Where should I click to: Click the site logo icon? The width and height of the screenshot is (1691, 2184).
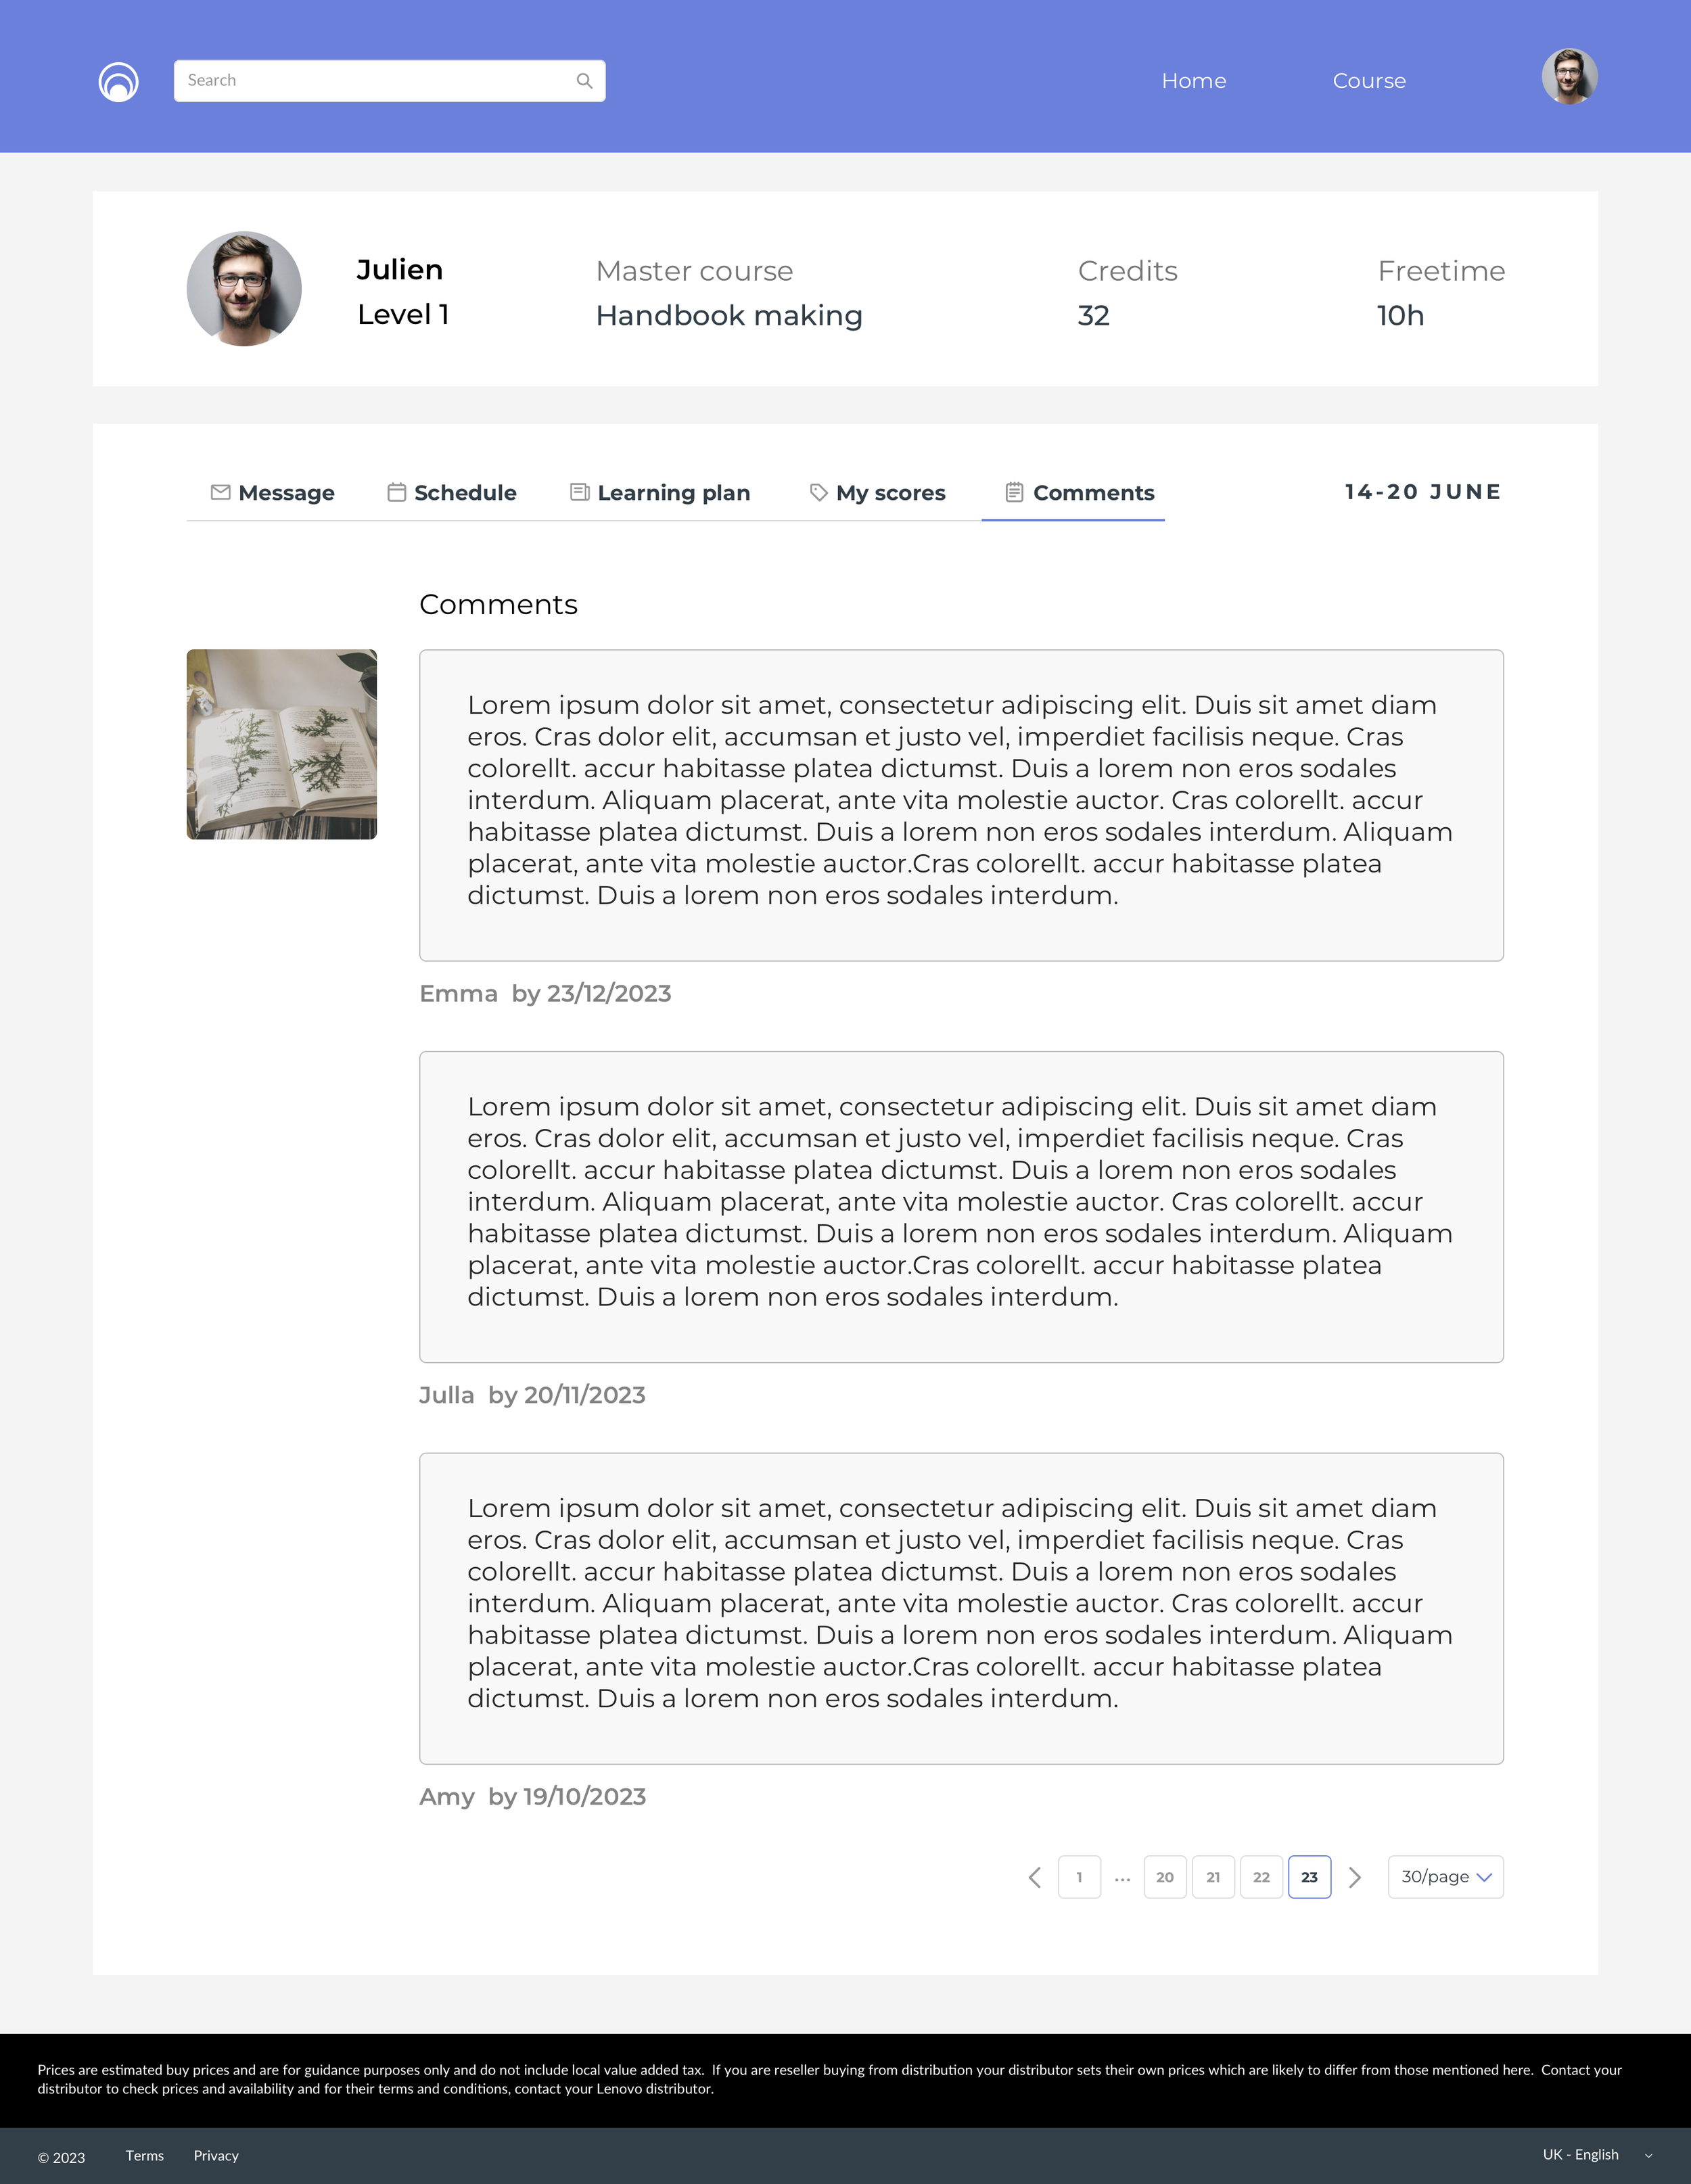(118, 81)
